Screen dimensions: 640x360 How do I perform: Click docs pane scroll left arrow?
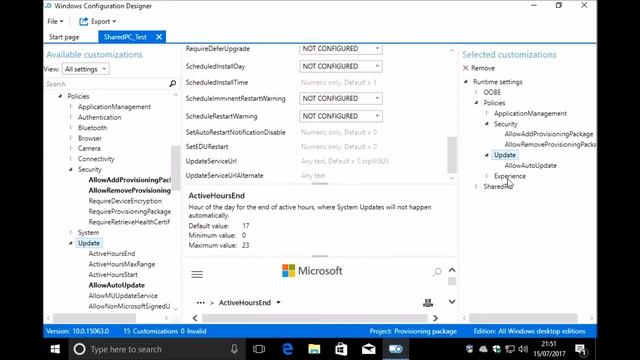(195, 318)
